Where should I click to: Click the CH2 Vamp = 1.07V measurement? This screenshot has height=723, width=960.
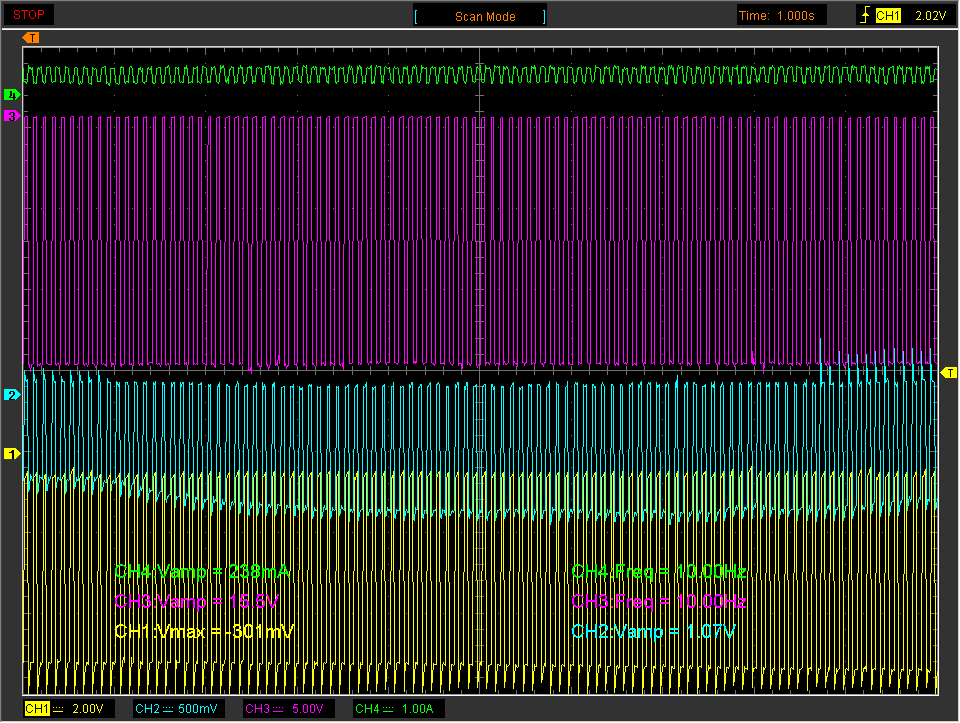[653, 631]
